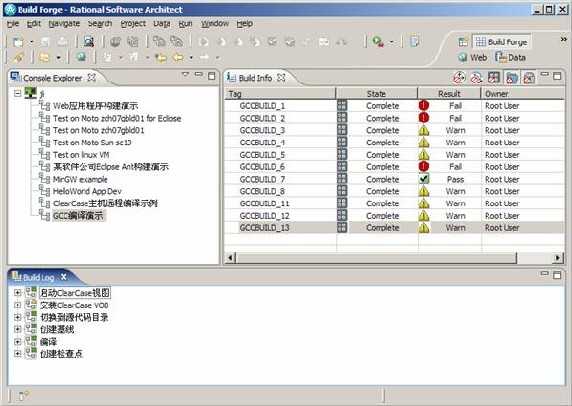
Task: Collapse the root console node in Console Explorer
Action: [x=17, y=93]
